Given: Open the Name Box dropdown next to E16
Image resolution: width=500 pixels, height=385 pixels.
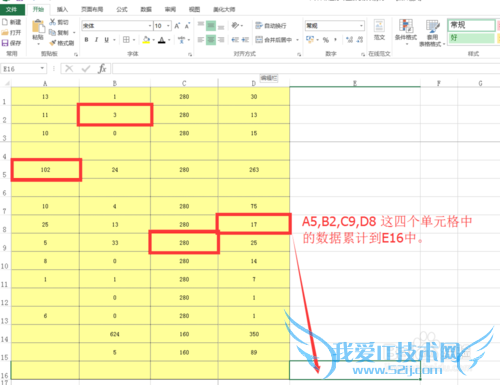Looking at the screenshot, I should [x=42, y=68].
